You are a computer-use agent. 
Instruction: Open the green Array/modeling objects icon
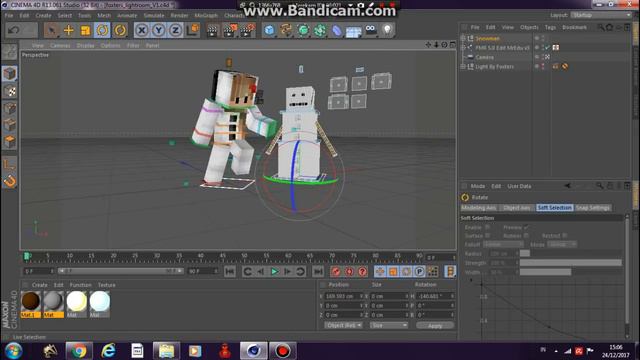320,30
